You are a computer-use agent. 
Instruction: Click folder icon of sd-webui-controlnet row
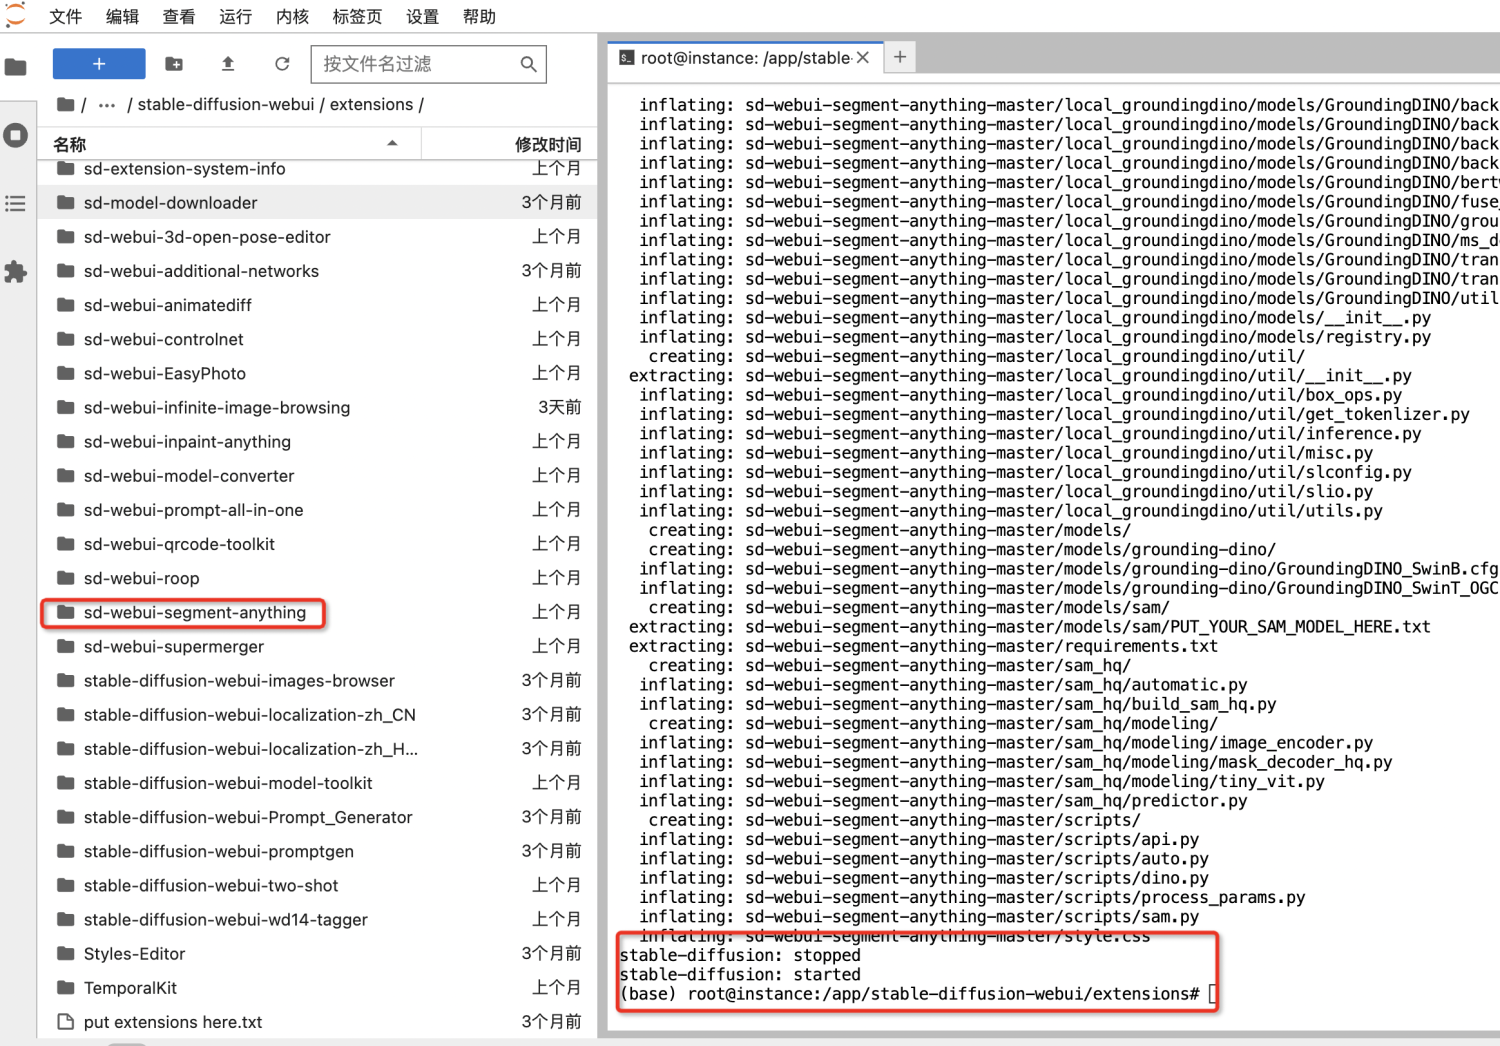(x=66, y=339)
